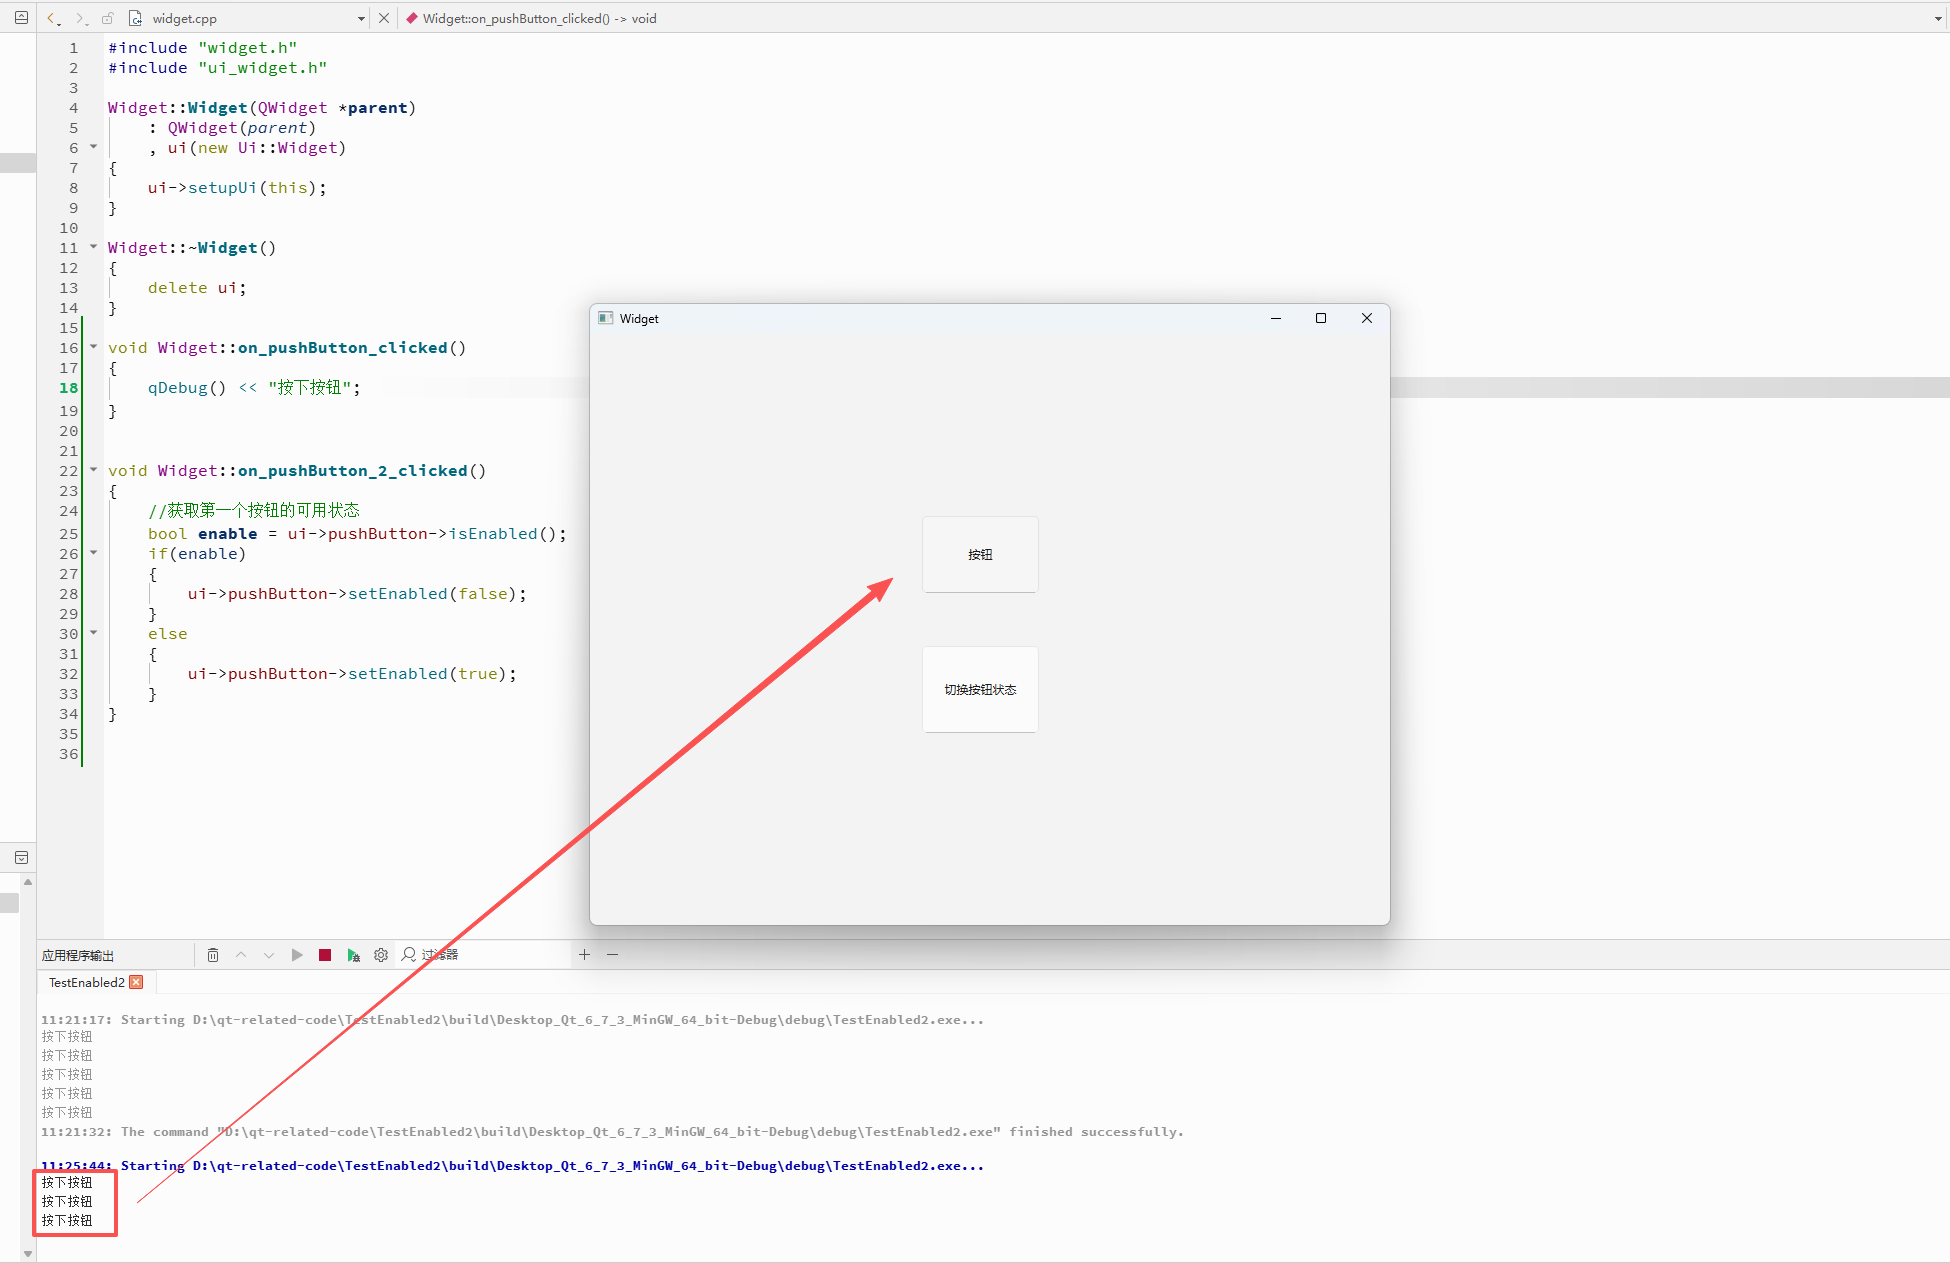Click the red stop button in output pane
The image size is (1950, 1263).
point(325,955)
